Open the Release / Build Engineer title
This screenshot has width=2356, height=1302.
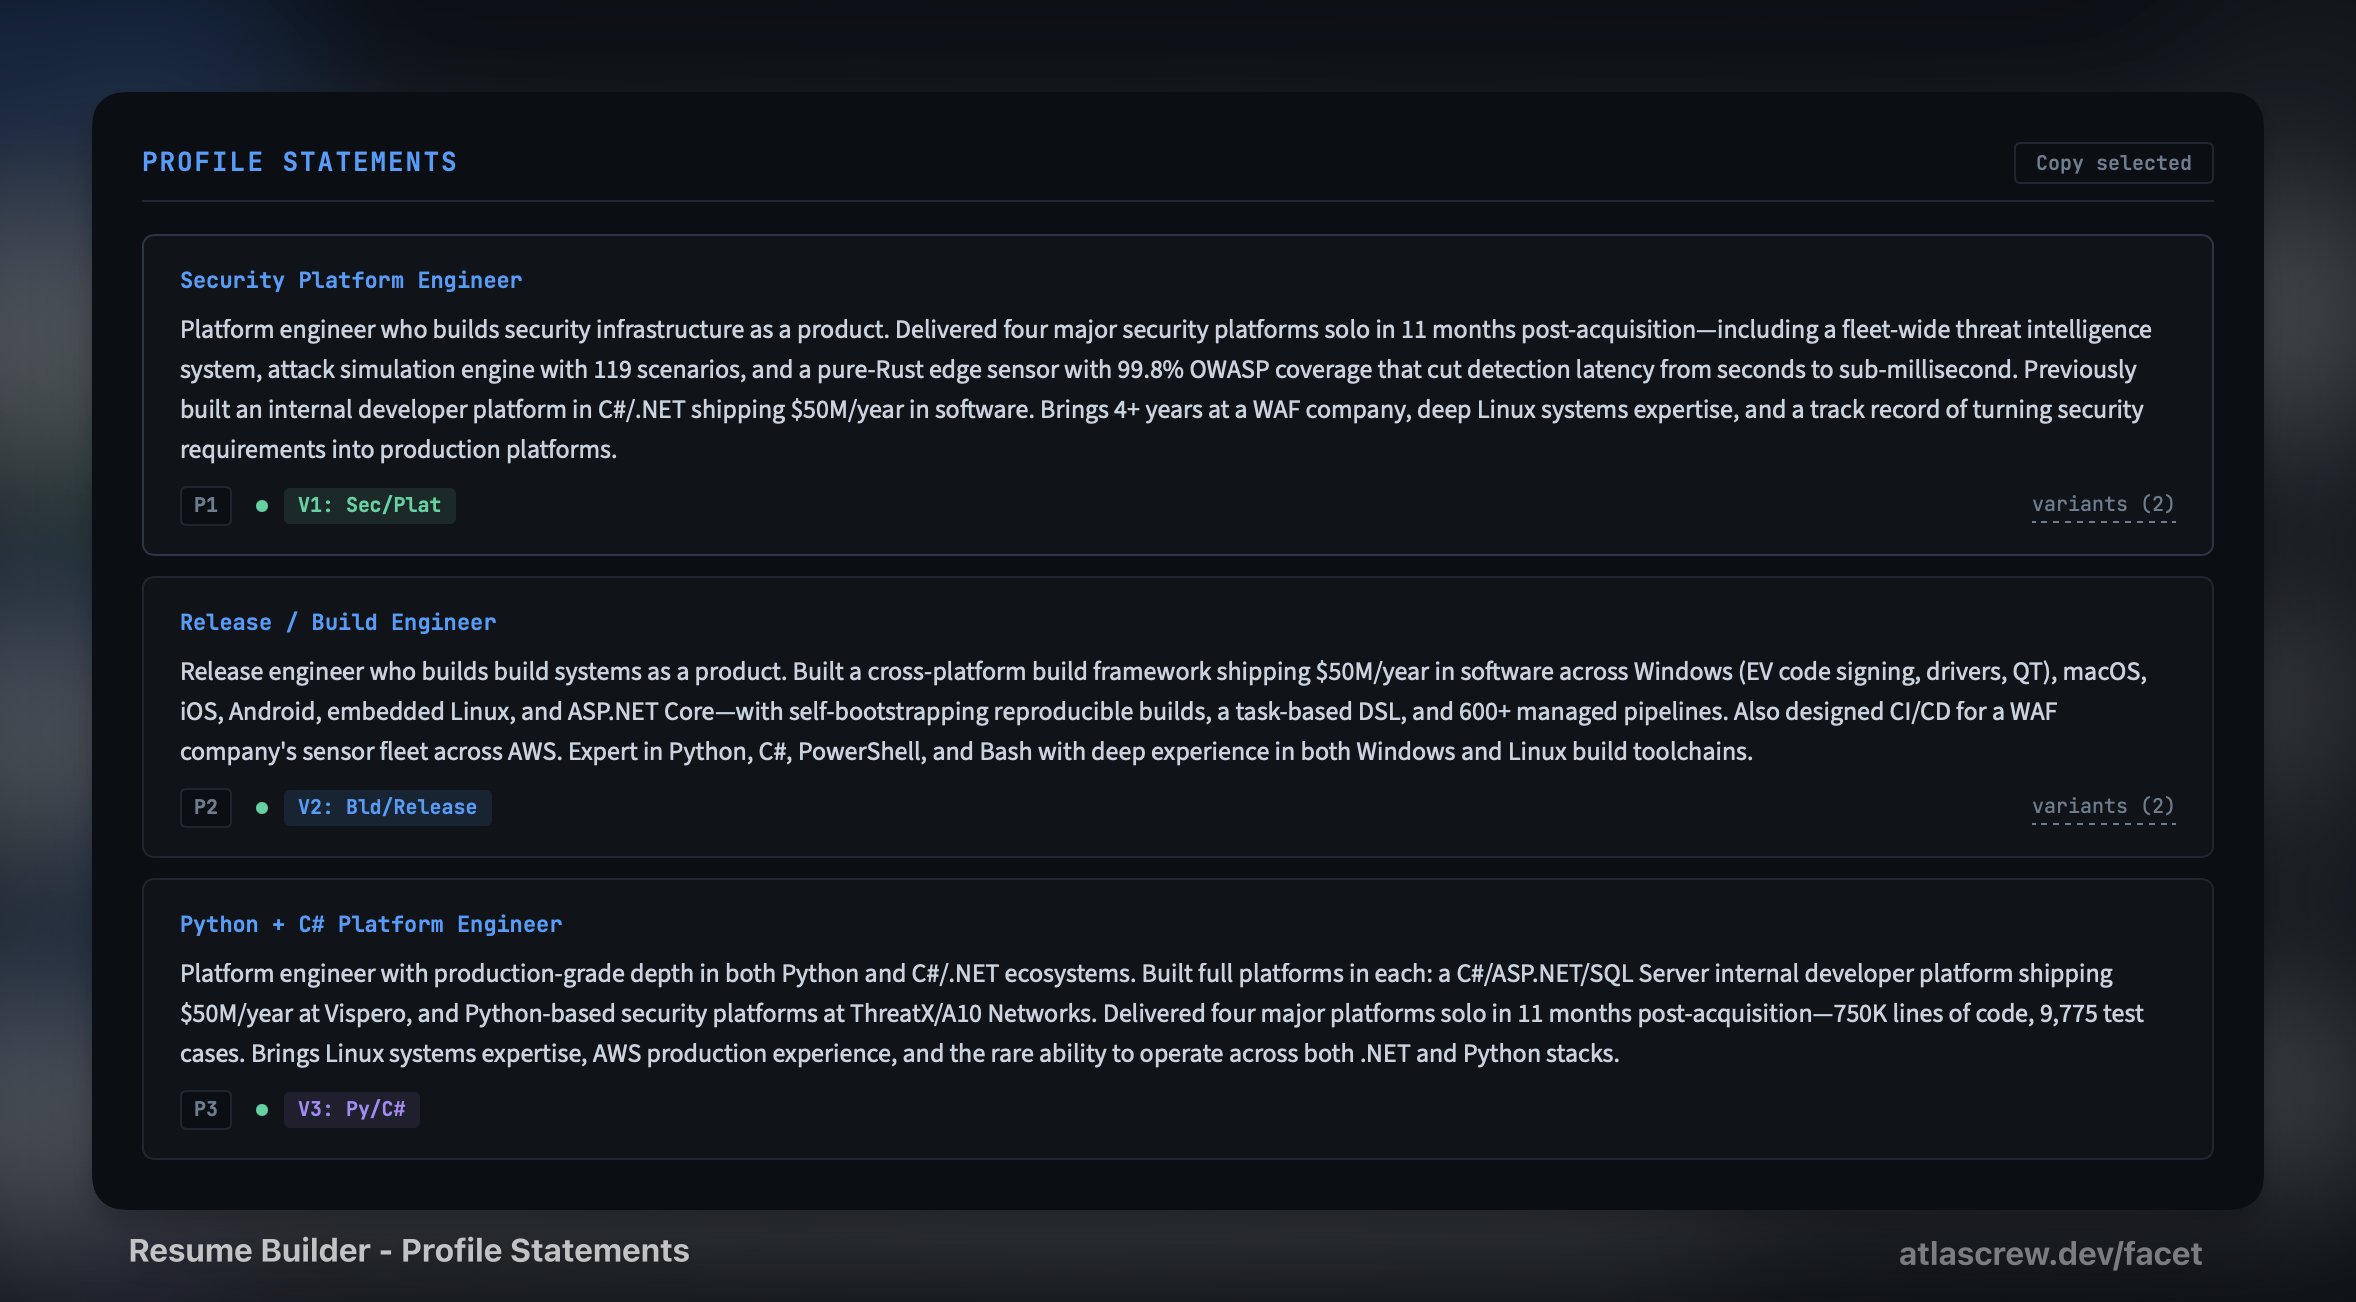(x=338, y=623)
